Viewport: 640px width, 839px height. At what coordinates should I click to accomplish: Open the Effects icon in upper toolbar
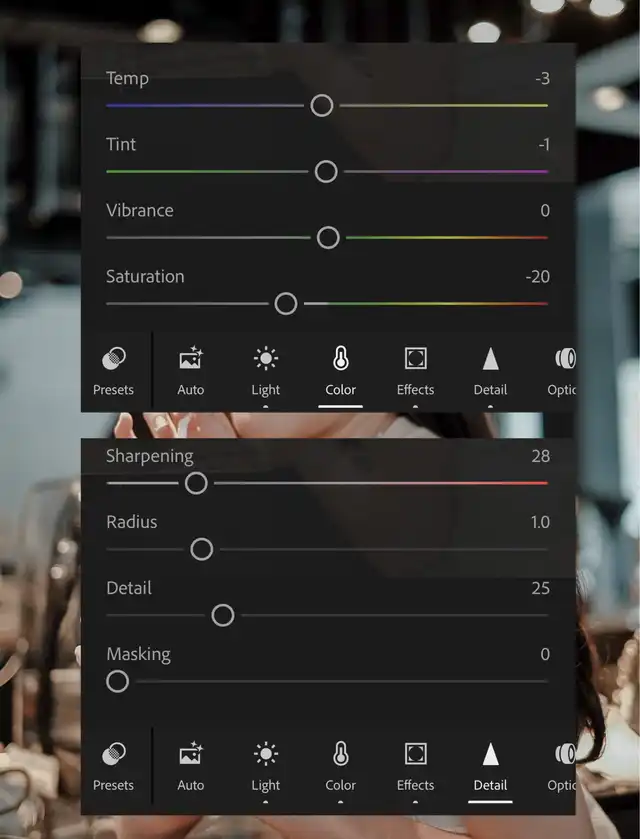[x=415, y=359]
